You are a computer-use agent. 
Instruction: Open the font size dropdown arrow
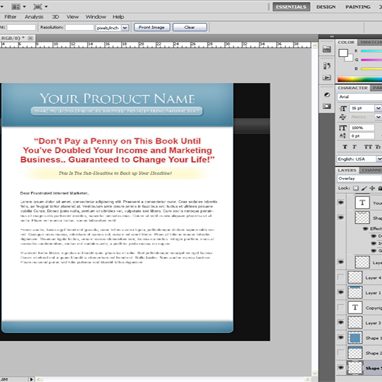(x=378, y=108)
